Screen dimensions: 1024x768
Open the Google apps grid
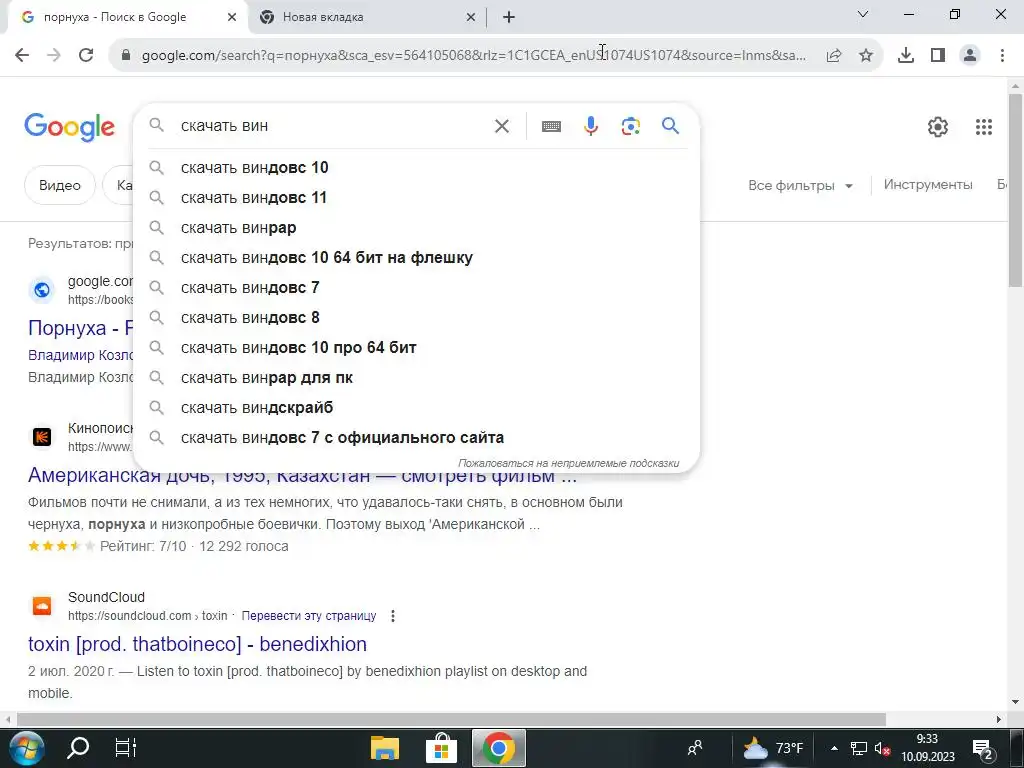[x=984, y=127]
